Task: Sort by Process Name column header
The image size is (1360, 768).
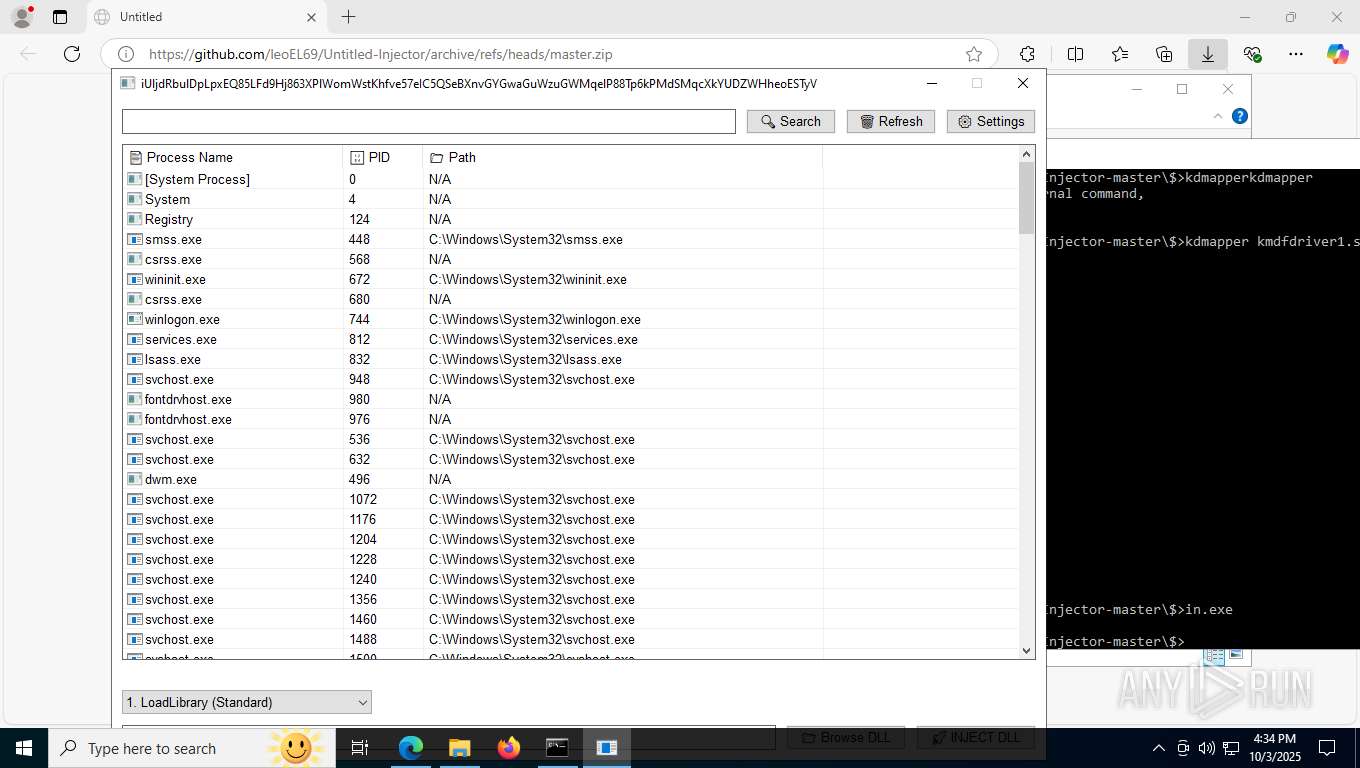Action: coord(233,157)
